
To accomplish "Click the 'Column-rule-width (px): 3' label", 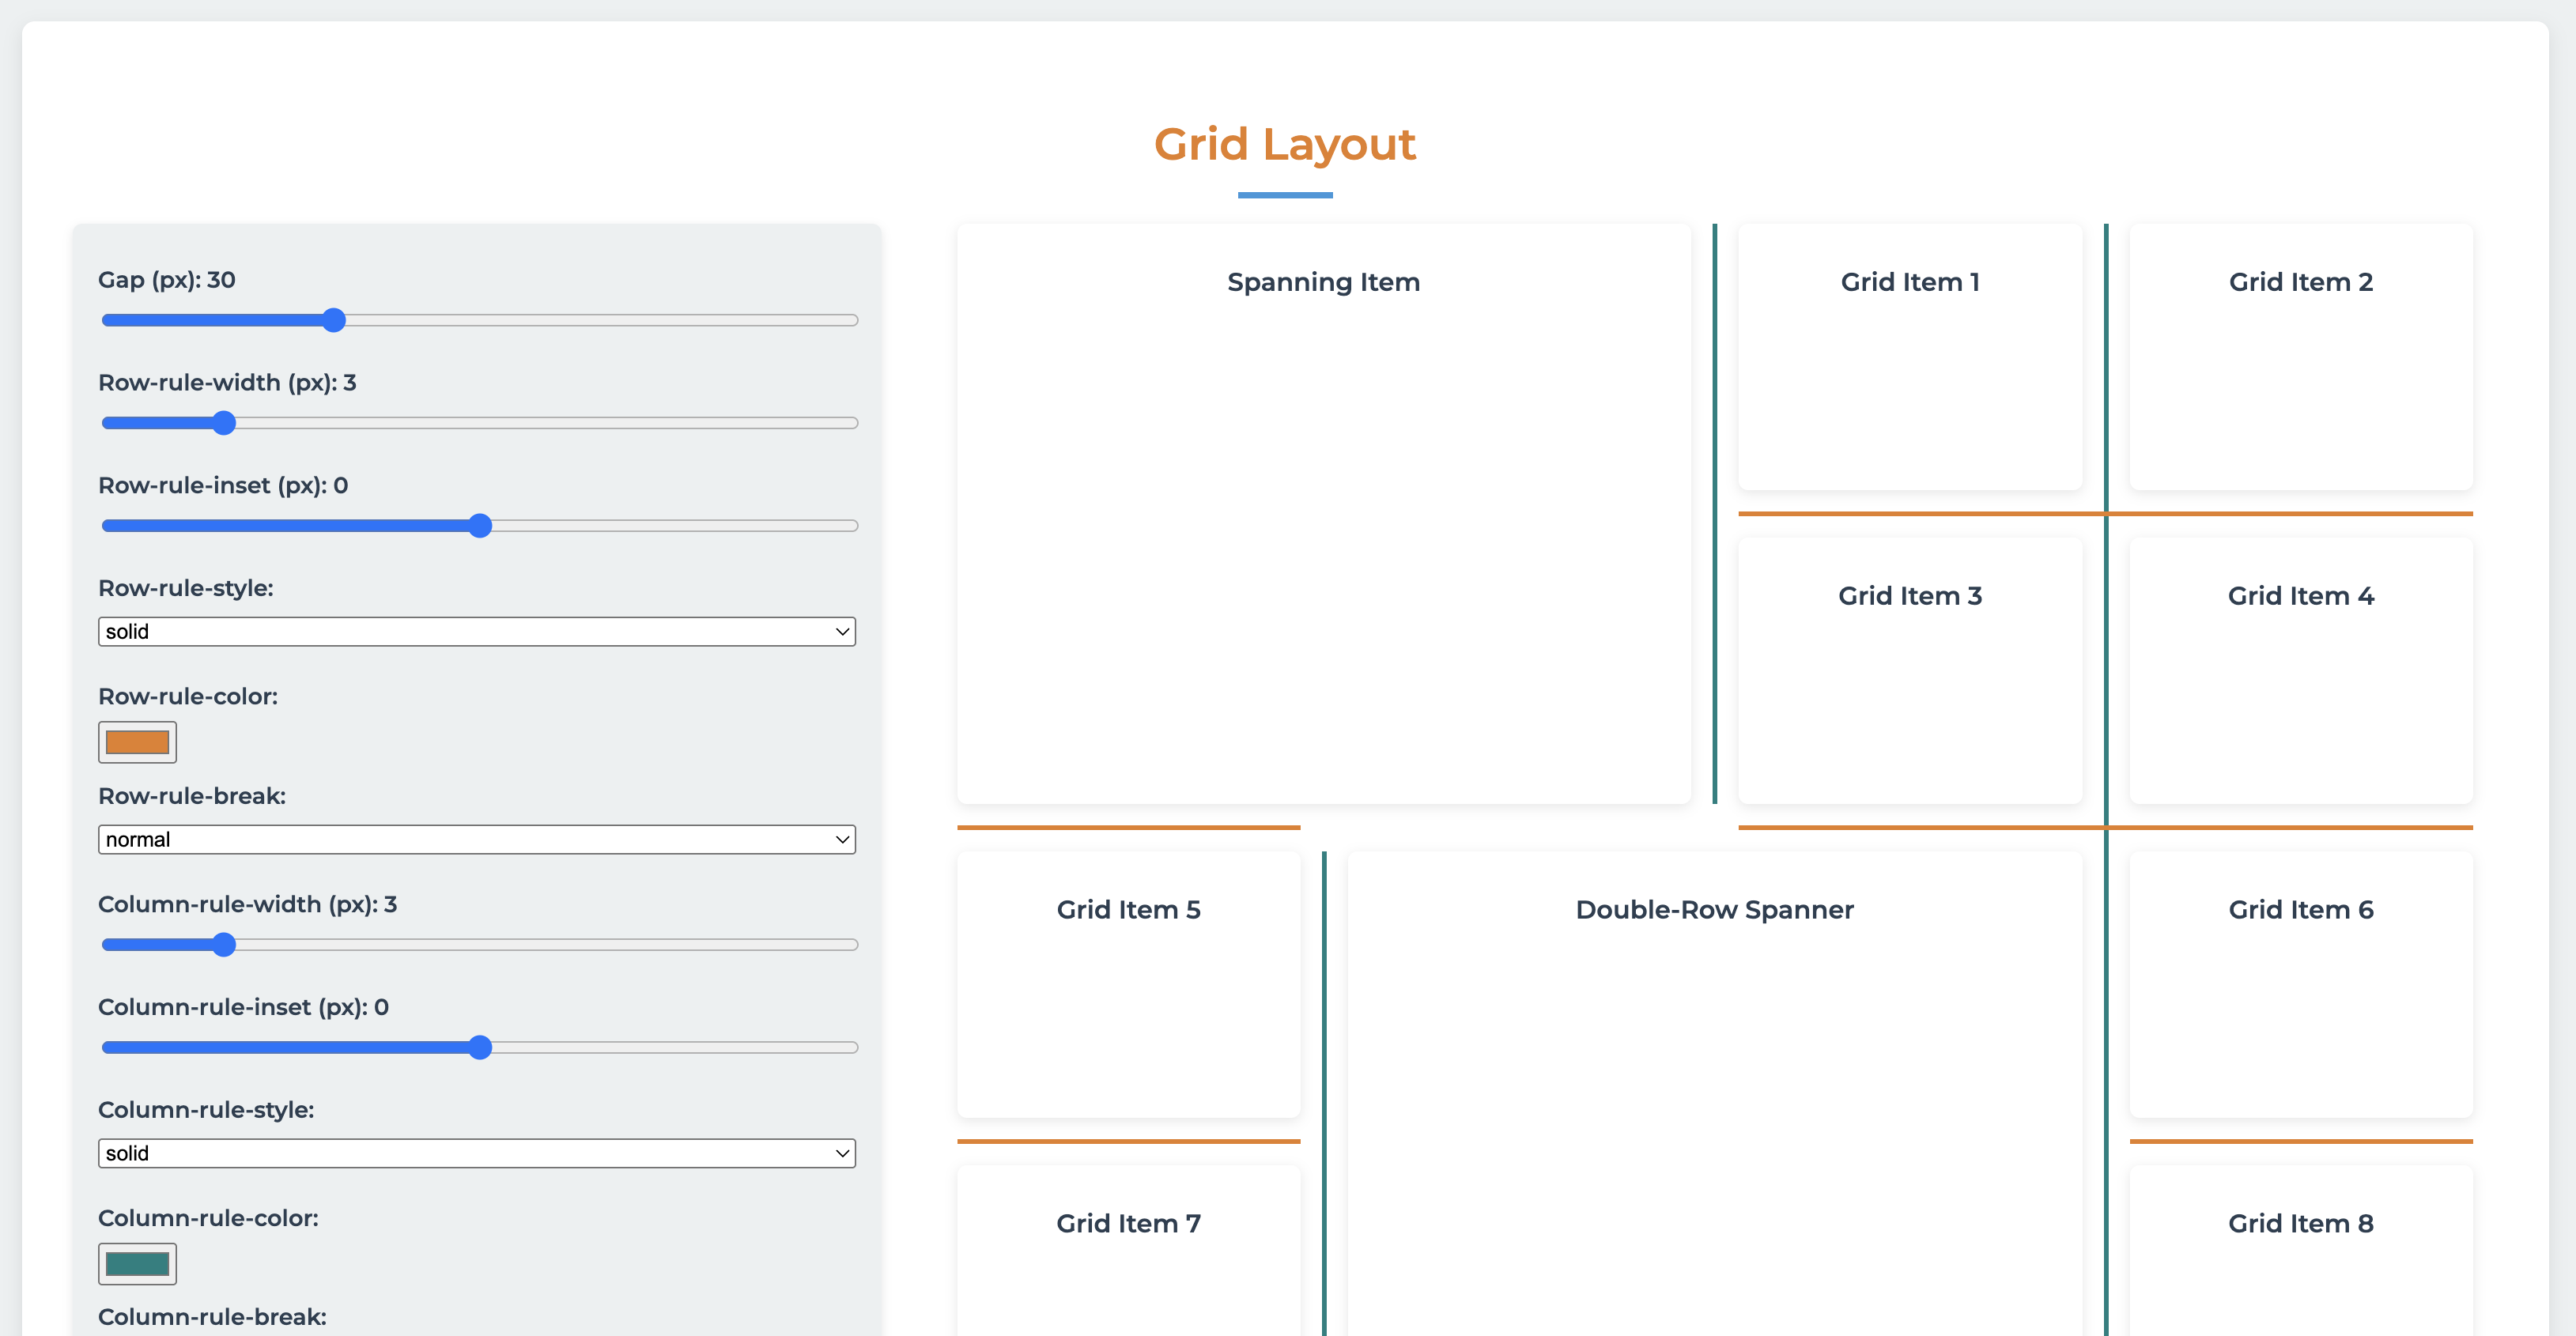I will (x=248, y=905).
